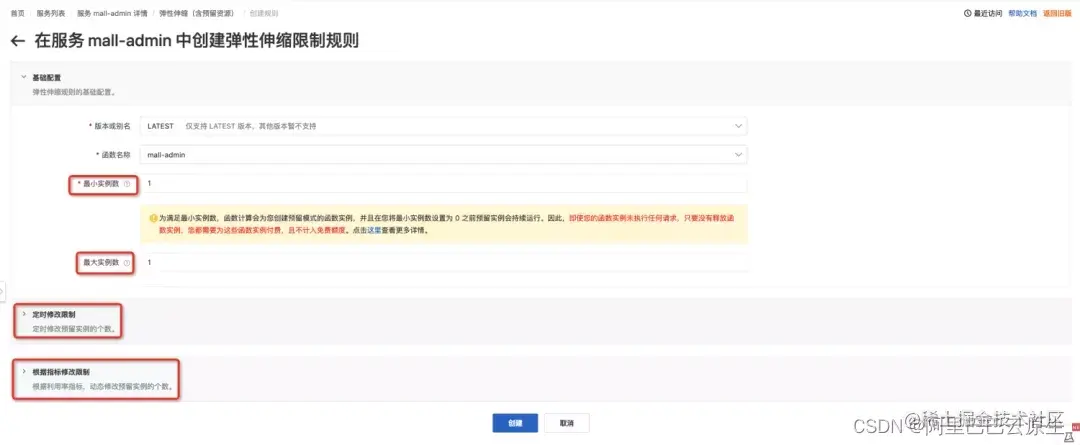Click 这里 link in the warning notice
This screenshot has height=445, width=1080.
373,231
